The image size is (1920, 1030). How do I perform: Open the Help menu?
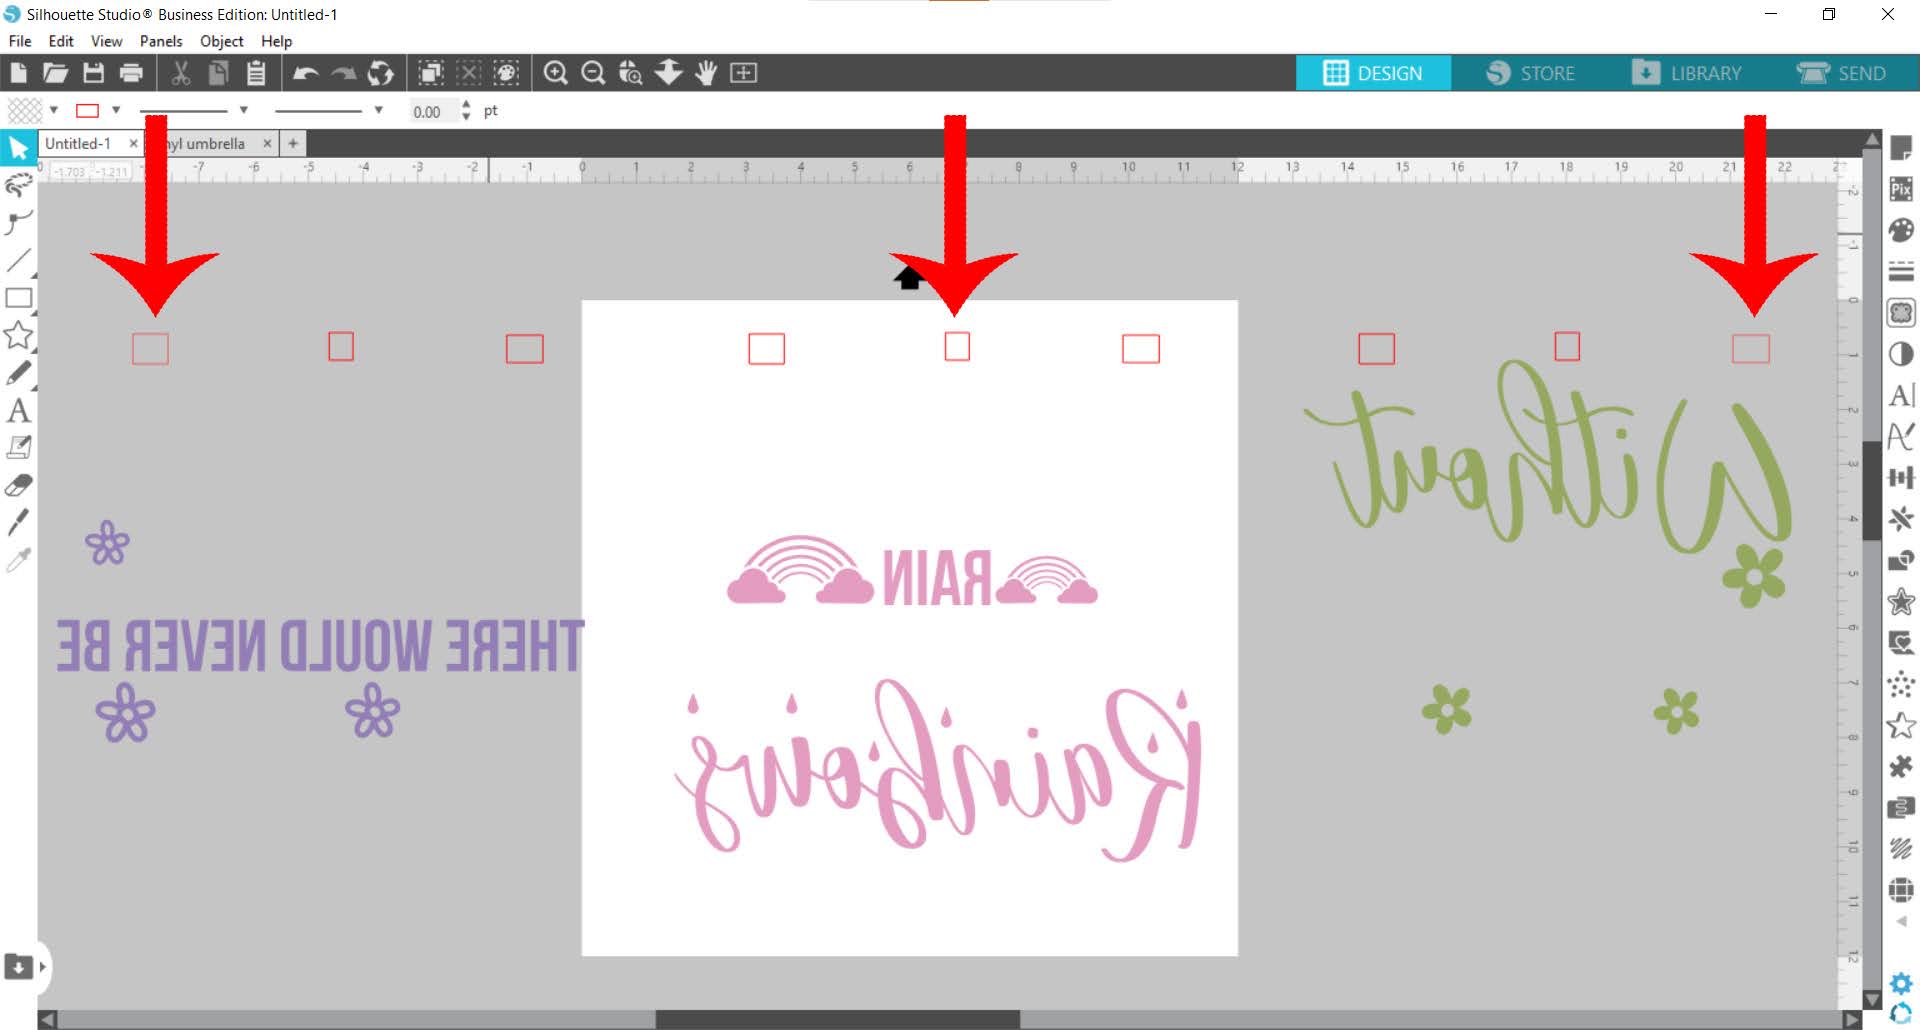point(277,41)
